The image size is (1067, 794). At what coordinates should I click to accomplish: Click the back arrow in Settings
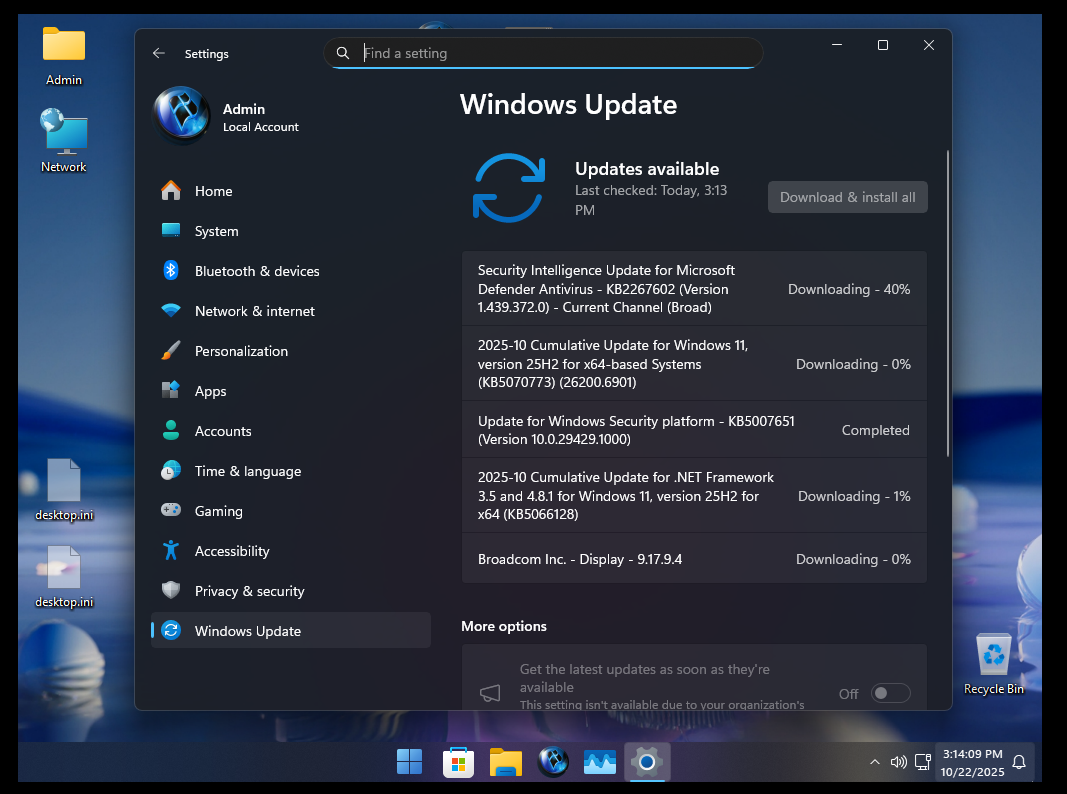click(x=159, y=53)
